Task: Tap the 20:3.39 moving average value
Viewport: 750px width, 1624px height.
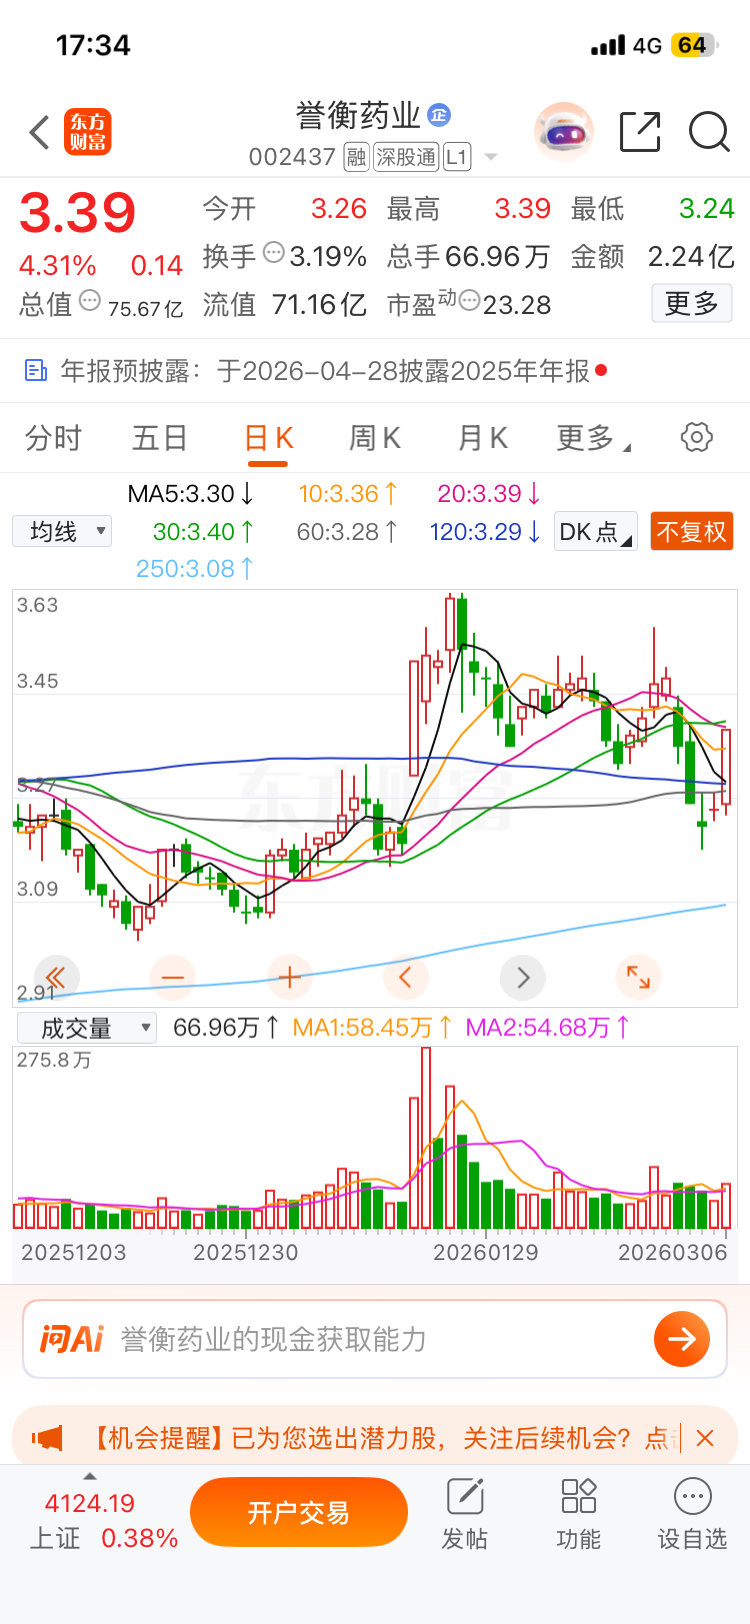Action: (x=489, y=494)
